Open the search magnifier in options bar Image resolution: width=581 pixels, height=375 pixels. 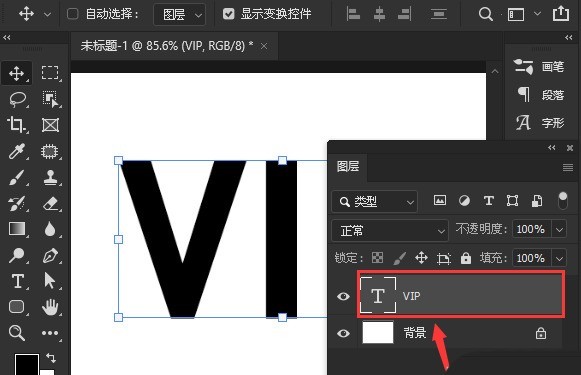coord(485,14)
